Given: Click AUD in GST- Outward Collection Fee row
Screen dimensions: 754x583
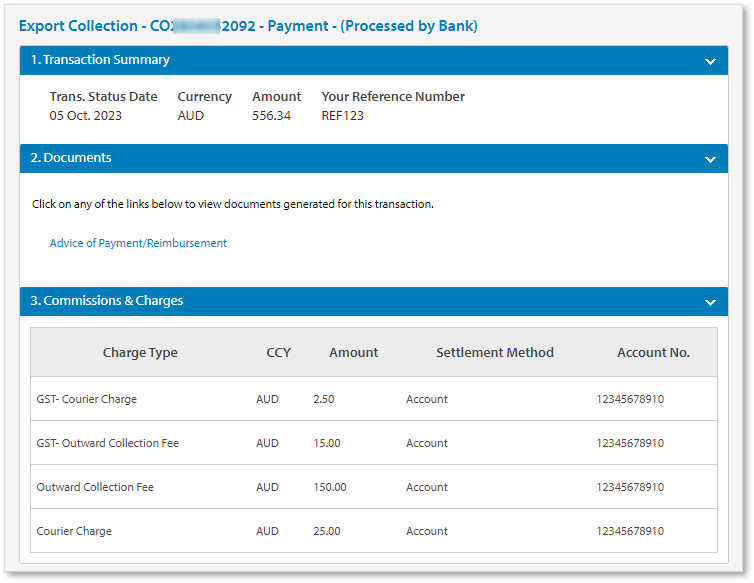Looking at the screenshot, I should click(267, 443).
